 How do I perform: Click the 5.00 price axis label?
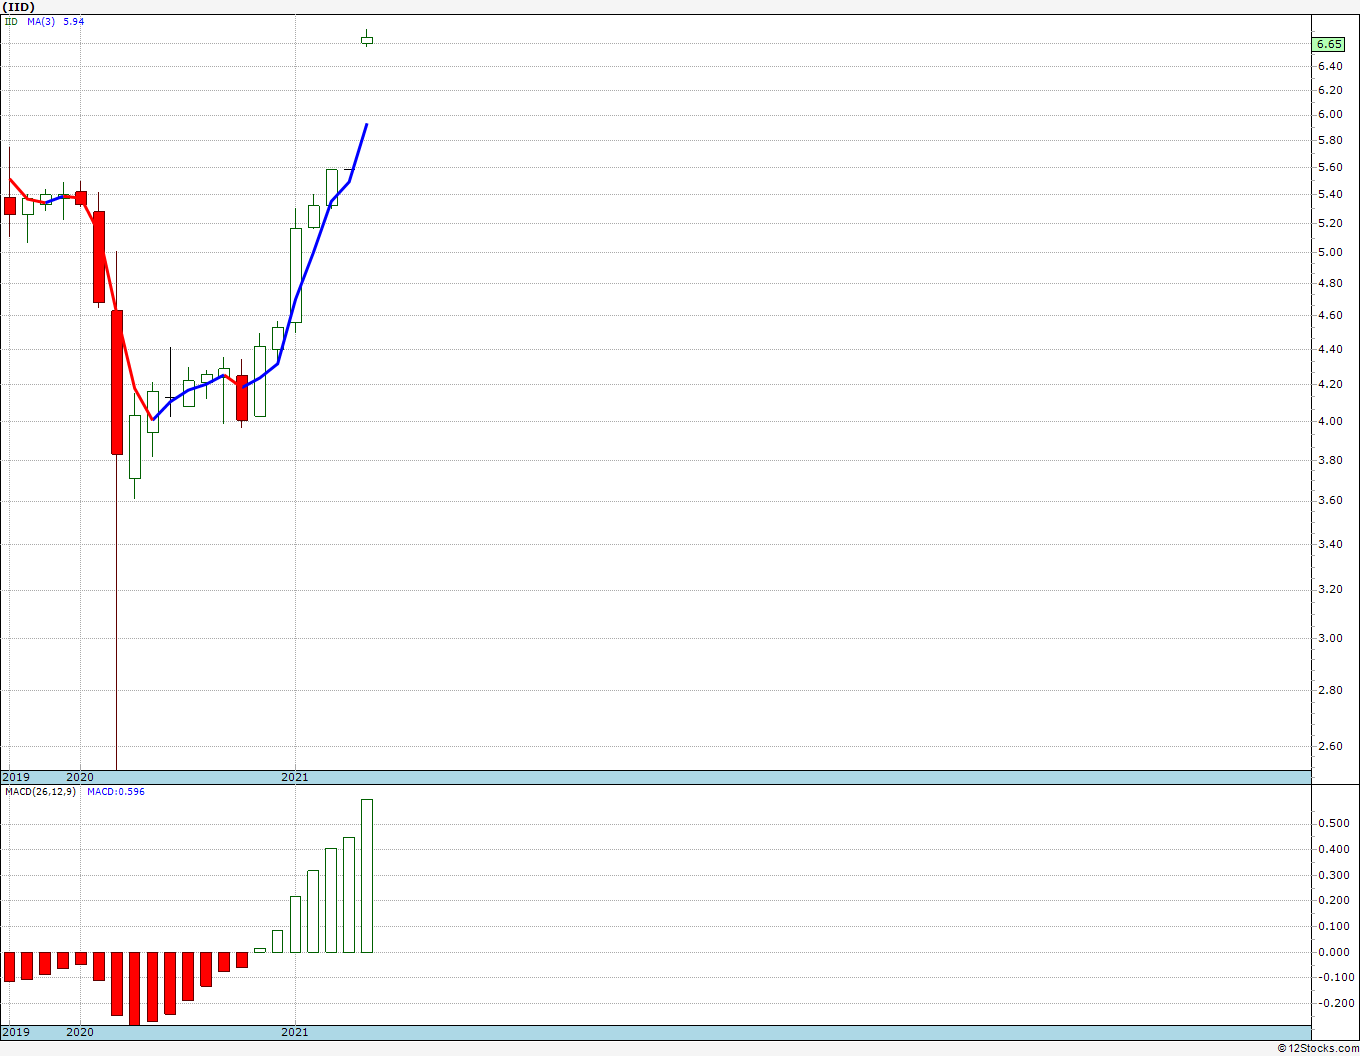coord(1330,253)
